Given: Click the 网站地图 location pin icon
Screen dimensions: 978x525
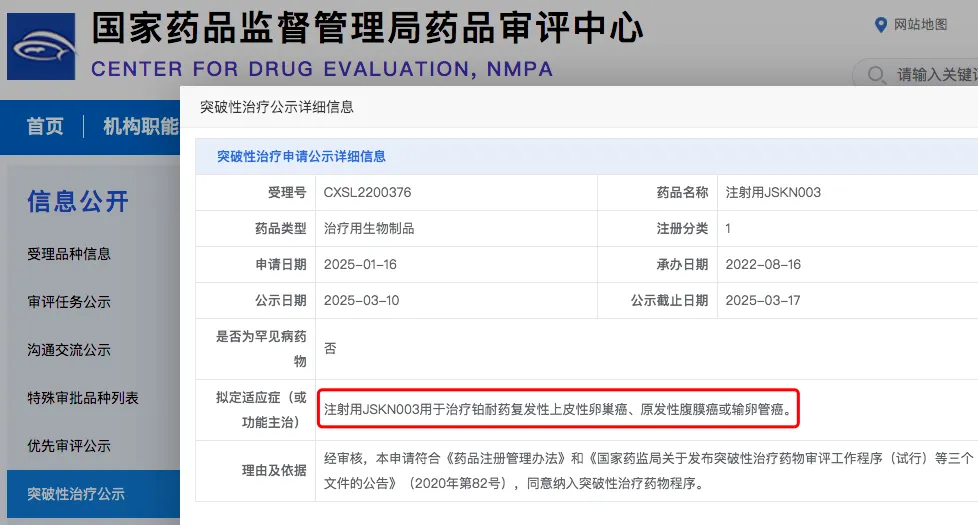Looking at the screenshot, I should point(881,25).
